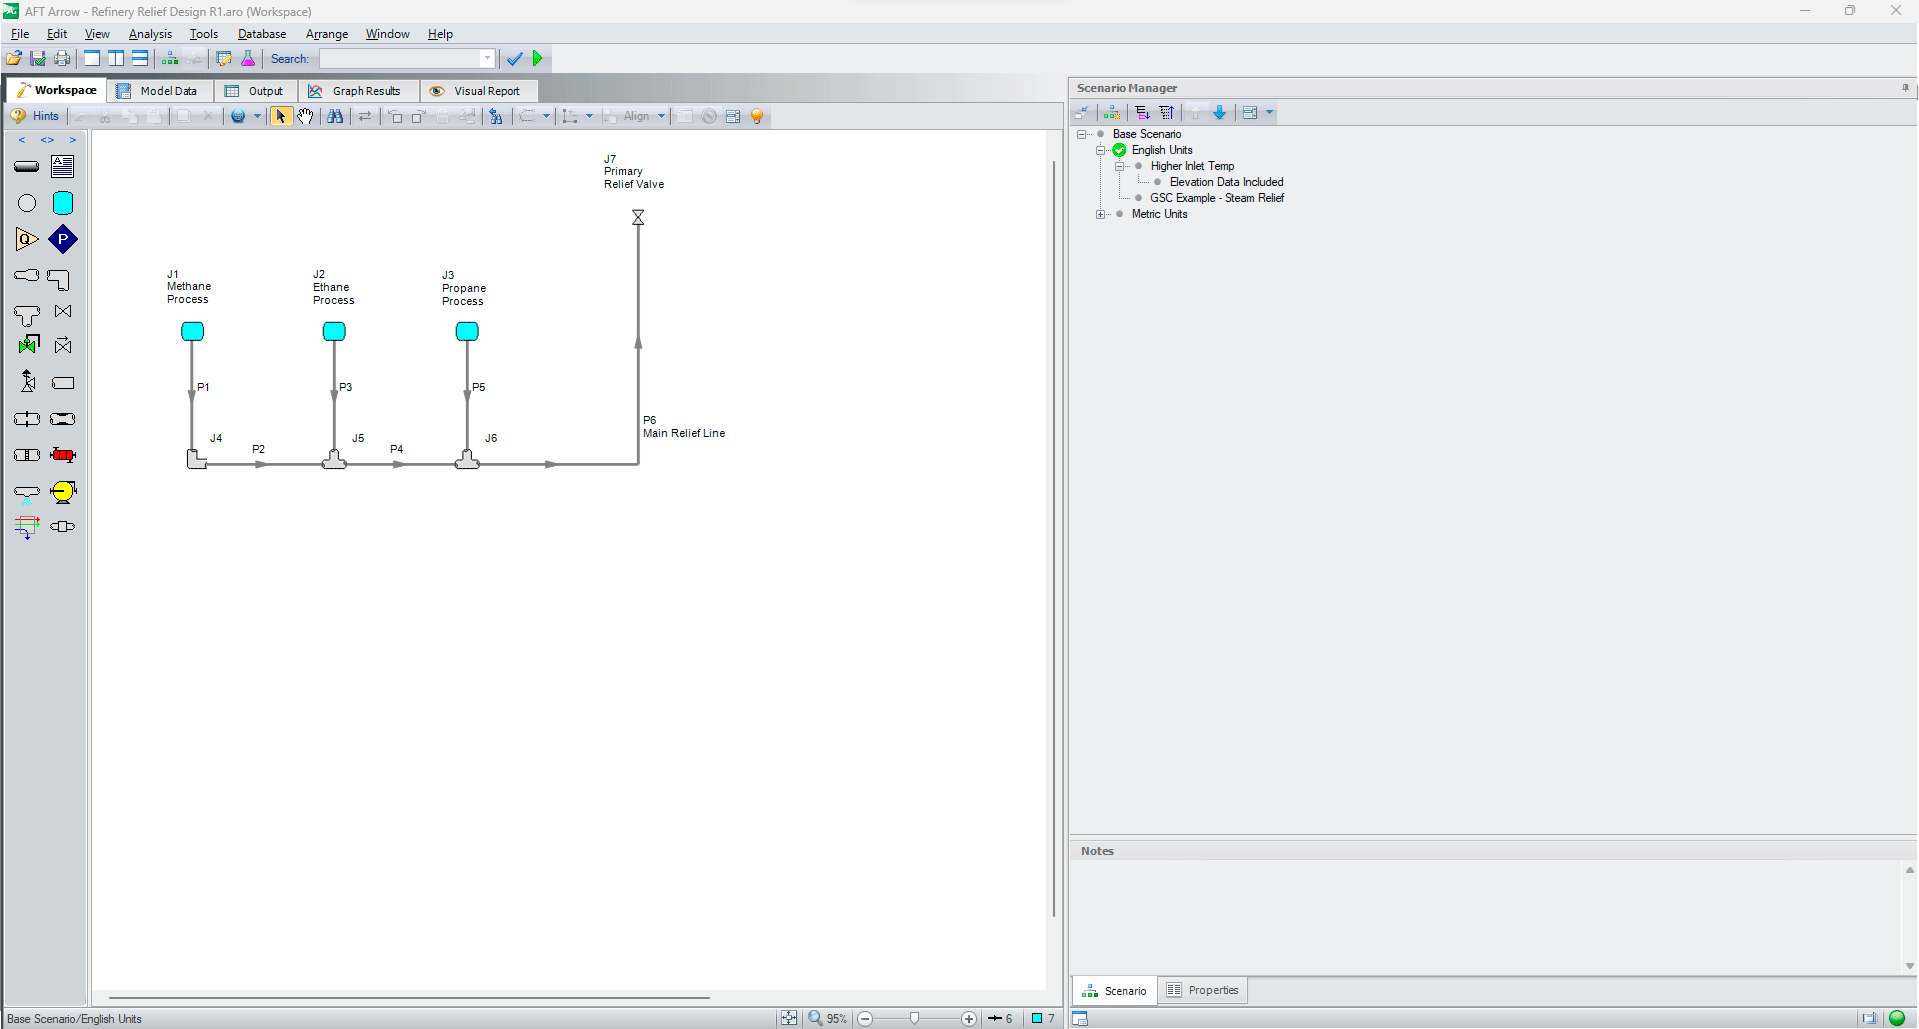Click the Hints button
Image resolution: width=1919 pixels, height=1029 pixels.
[35, 116]
